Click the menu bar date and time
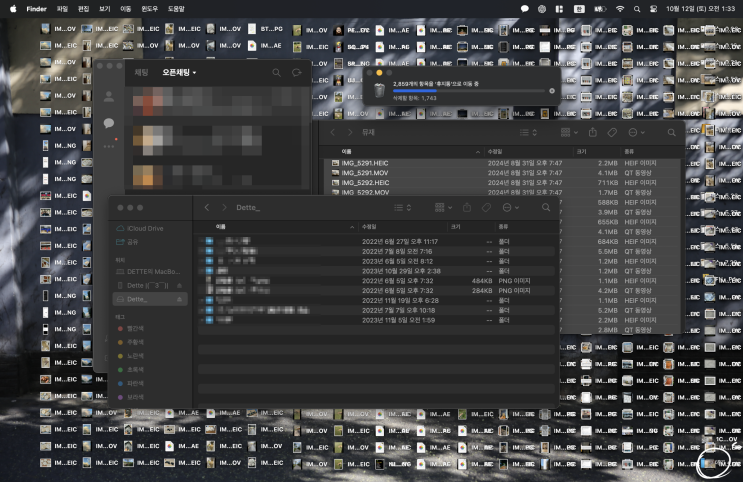Screen dimensions: 743x482 point(700,9)
